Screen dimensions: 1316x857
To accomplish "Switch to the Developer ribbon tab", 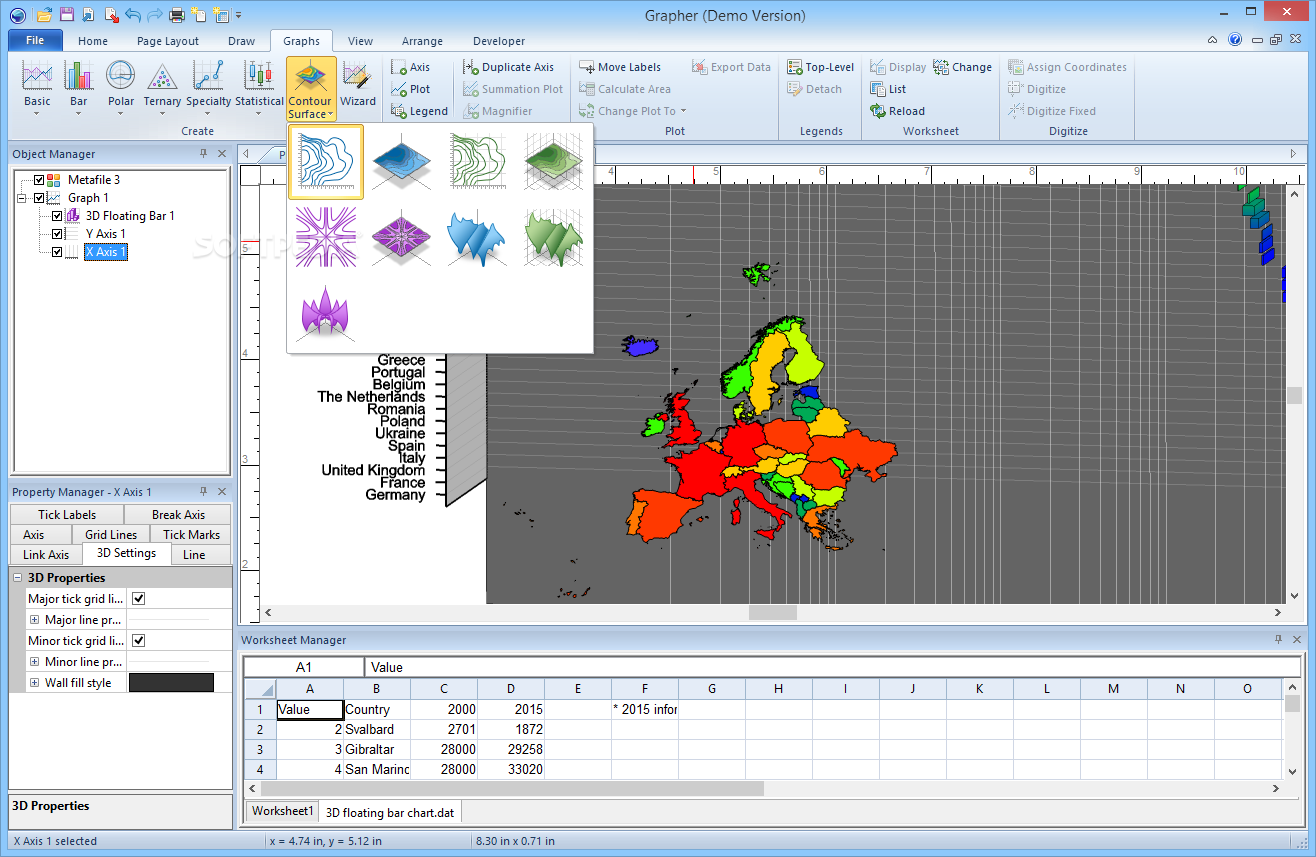I will [x=499, y=41].
